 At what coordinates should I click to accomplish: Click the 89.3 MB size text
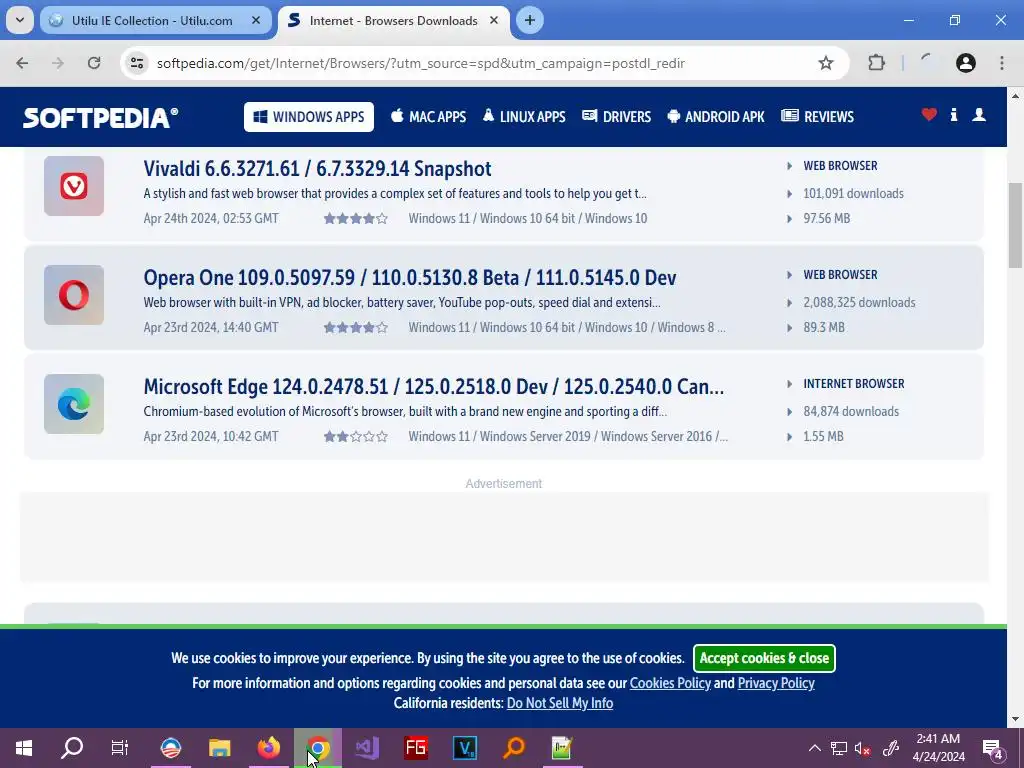pos(824,328)
